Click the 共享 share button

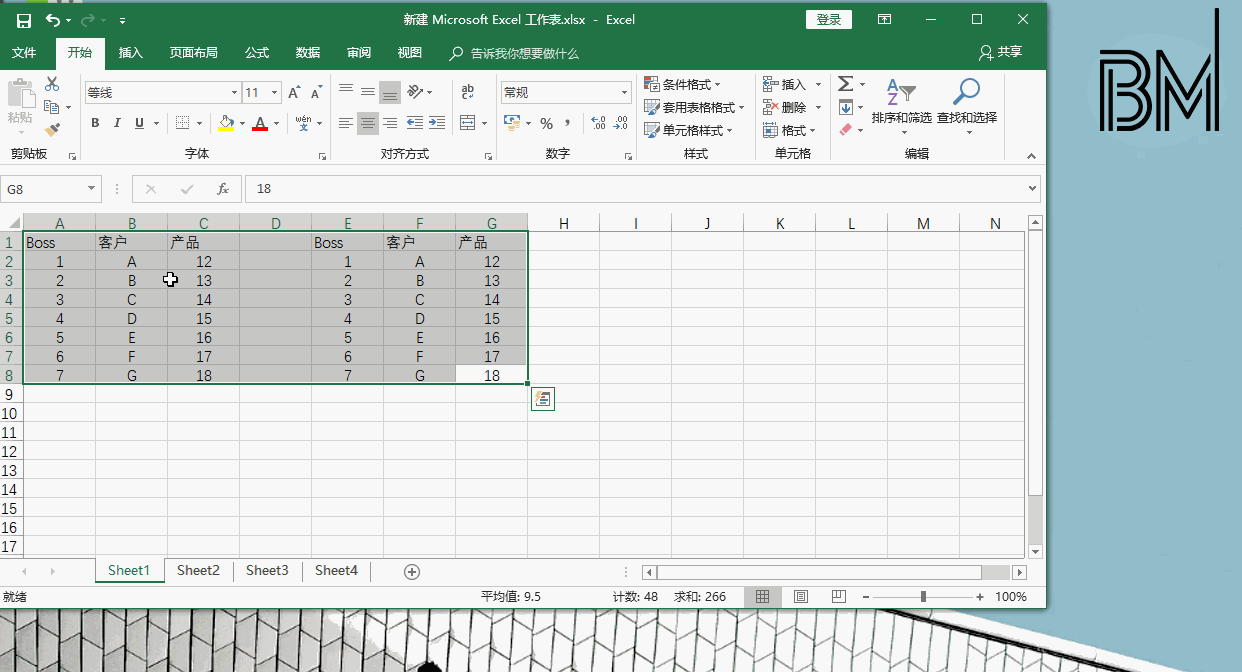tap(1001, 53)
